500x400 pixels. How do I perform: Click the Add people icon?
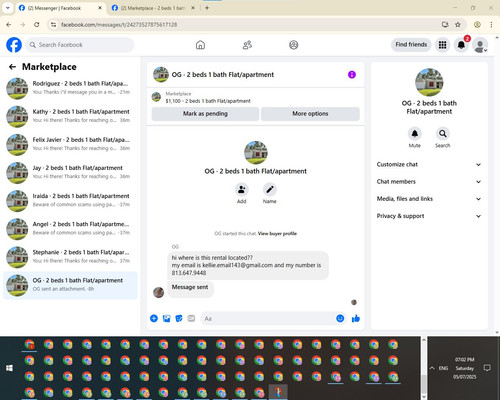coord(241,189)
